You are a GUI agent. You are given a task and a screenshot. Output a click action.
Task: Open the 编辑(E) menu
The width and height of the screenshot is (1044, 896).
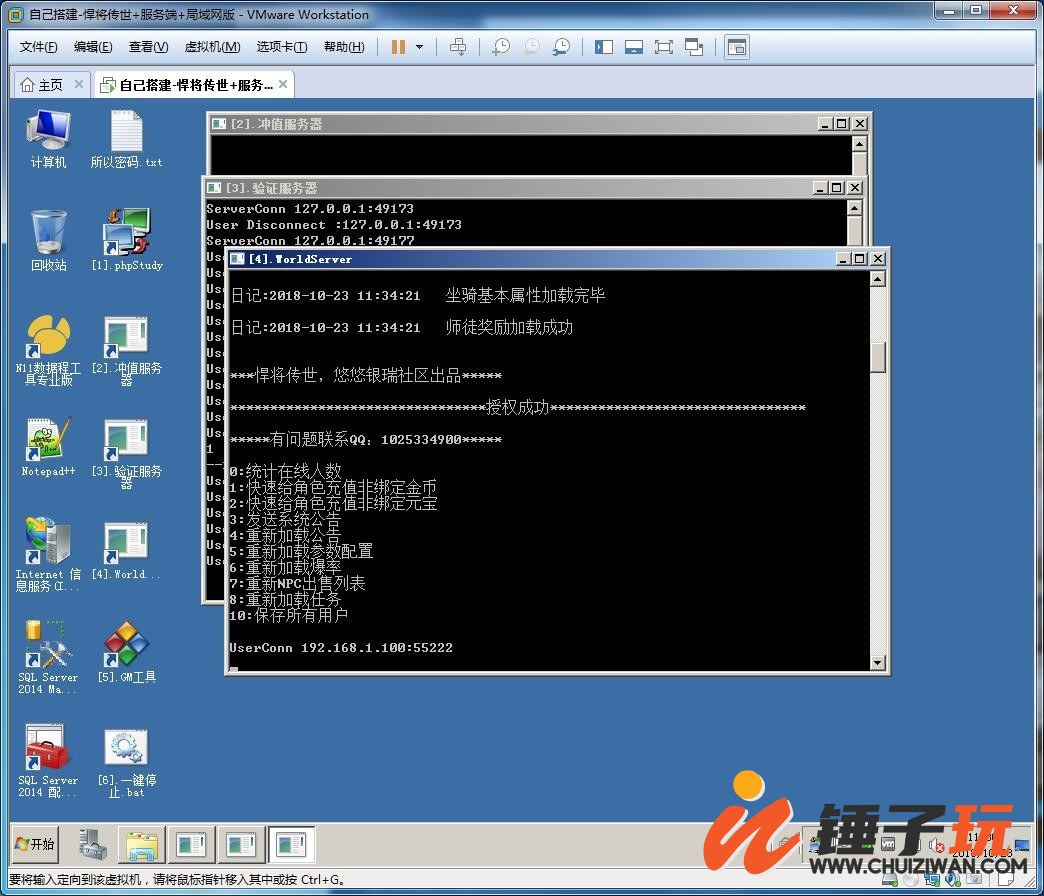click(x=93, y=47)
